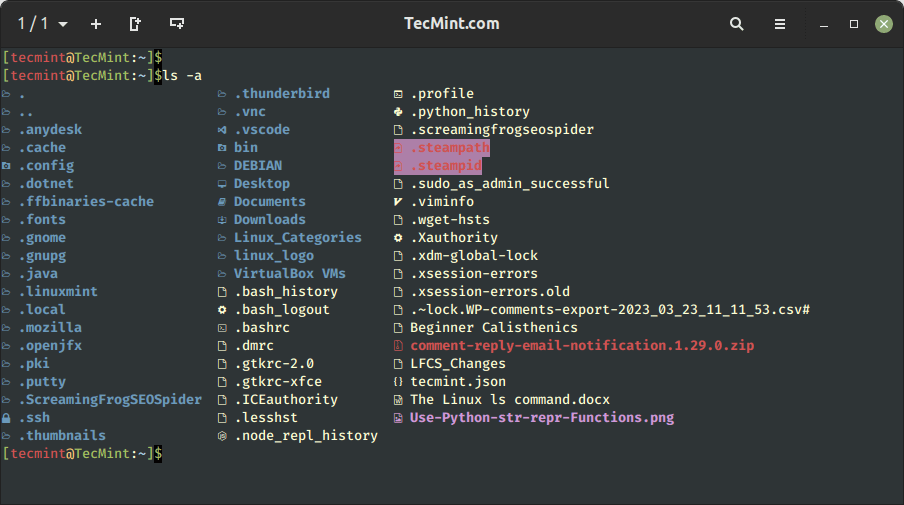The image size is (904, 505).
Task: Open the hamburger menu in header bar
Action: click(x=780, y=23)
